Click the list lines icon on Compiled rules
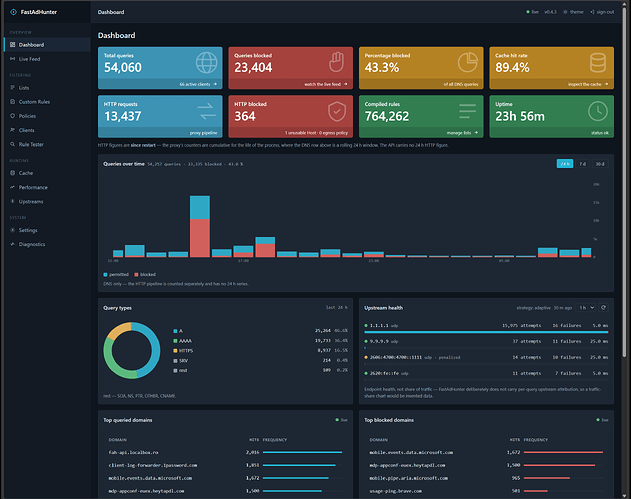This screenshot has height=499, width=631. [x=467, y=111]
